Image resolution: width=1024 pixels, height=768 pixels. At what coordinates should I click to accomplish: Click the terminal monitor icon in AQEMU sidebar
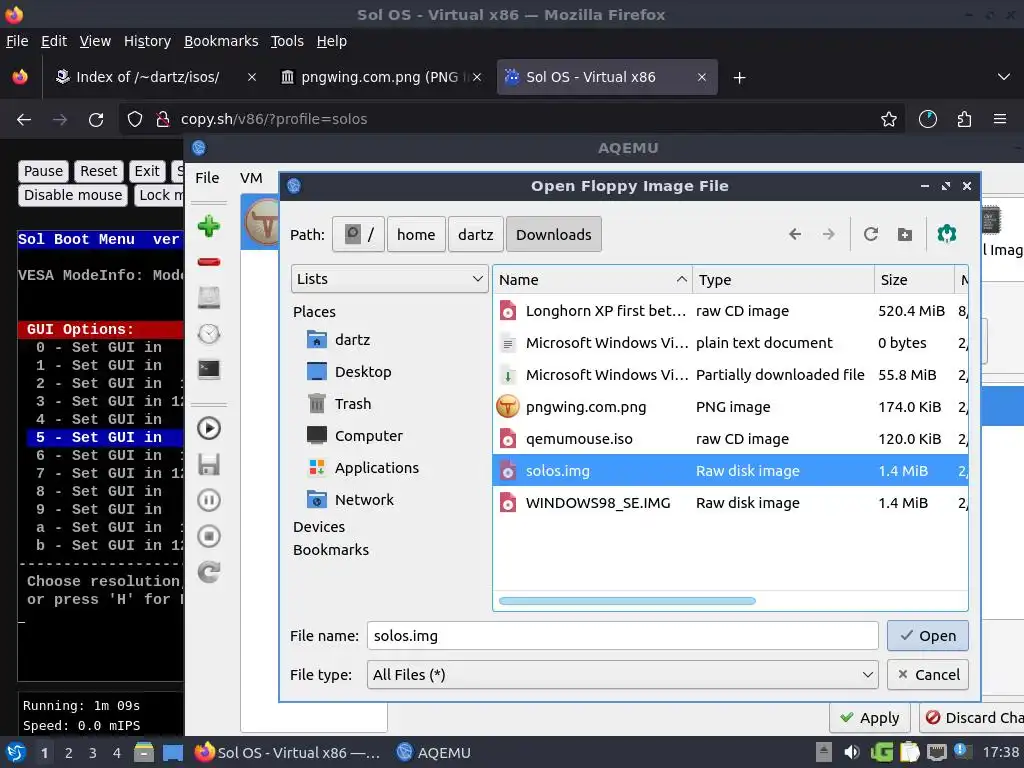coord(209,370)
